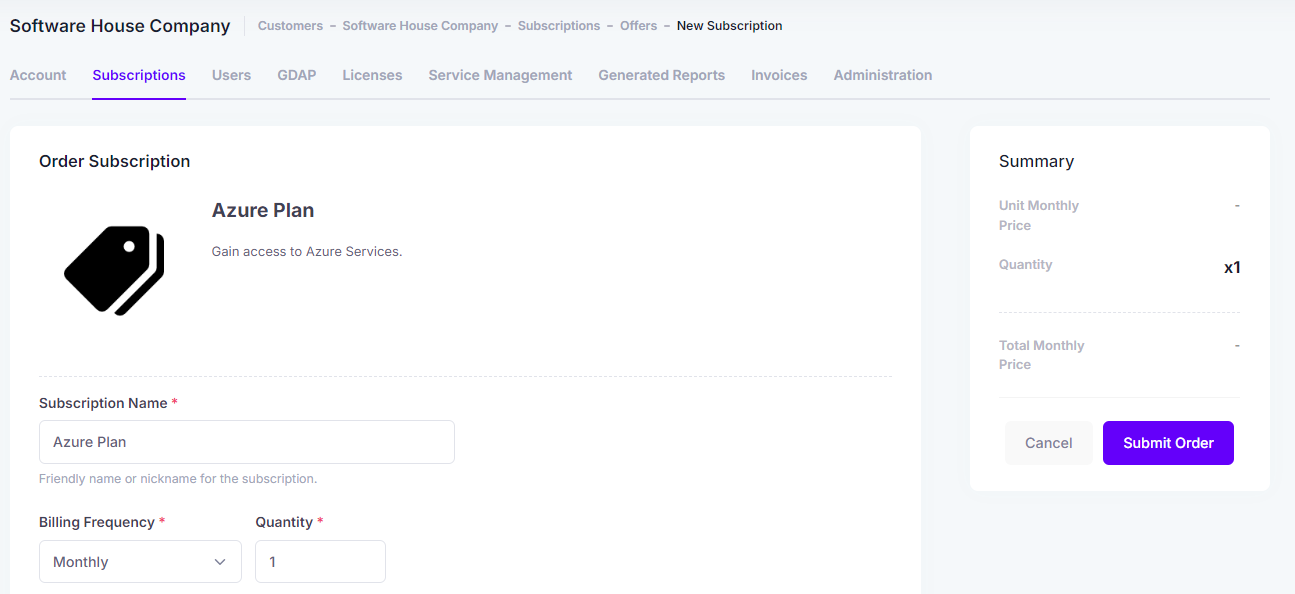Image resolution: width=1295 pixels, height=594 pixels.
Task: Go to the Licenses tab
Action: tap(372, 75)
